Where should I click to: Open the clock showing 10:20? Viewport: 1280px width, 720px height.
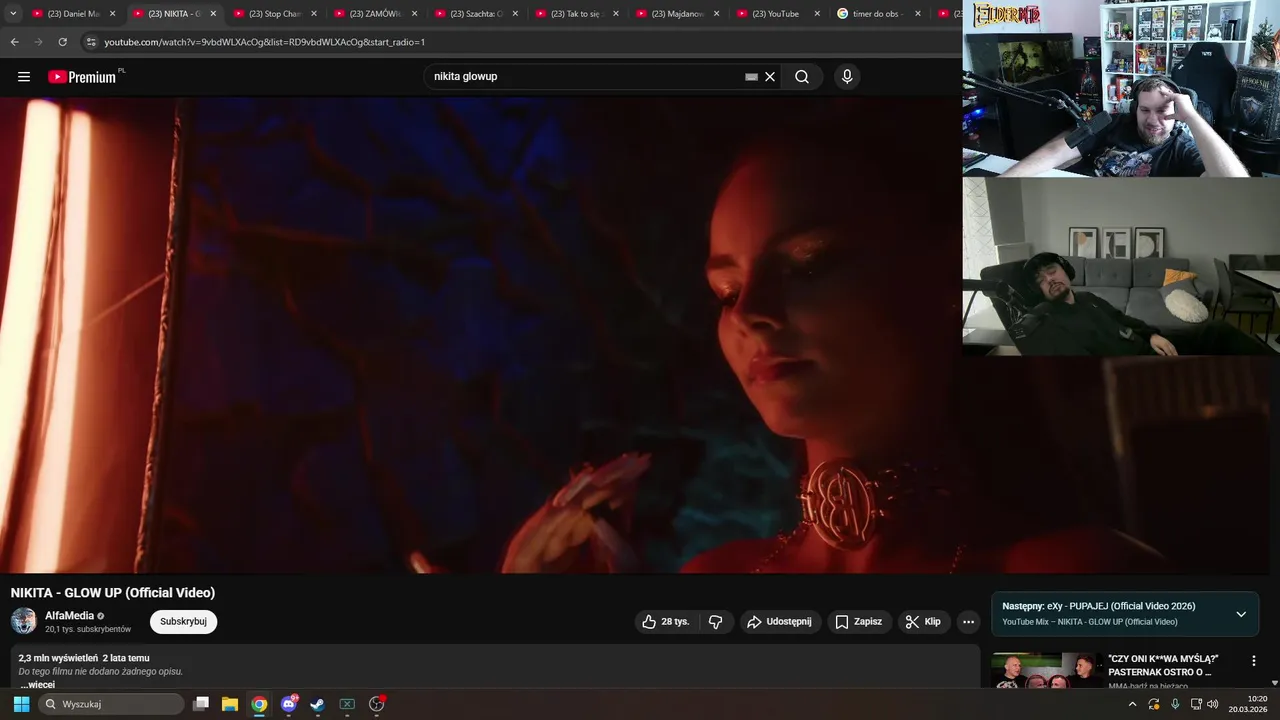pyautogui.click(x=1249, y=704)
